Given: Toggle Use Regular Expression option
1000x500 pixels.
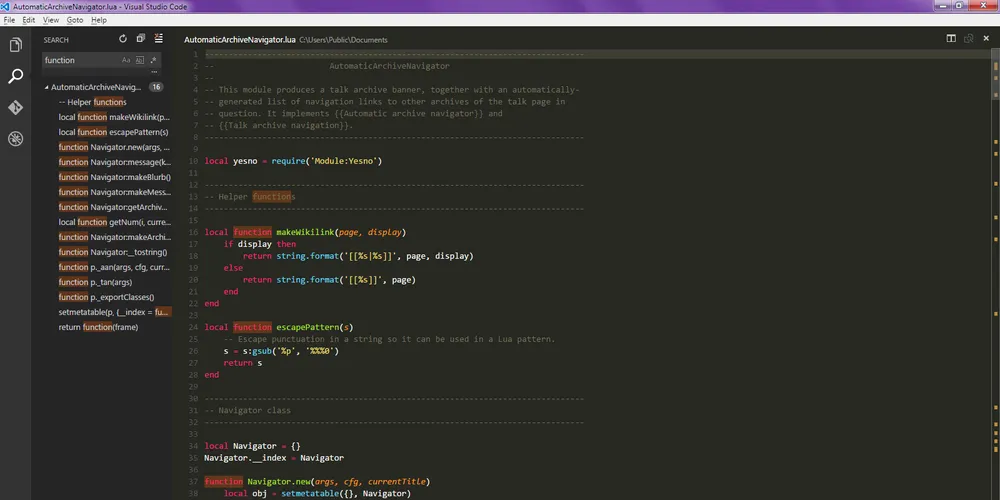Looking at the screenshot, I should [153, 60].
